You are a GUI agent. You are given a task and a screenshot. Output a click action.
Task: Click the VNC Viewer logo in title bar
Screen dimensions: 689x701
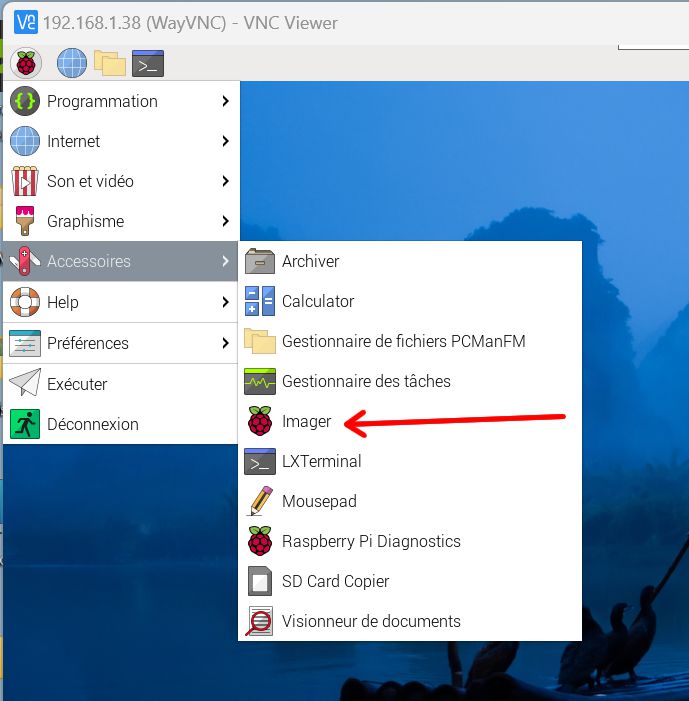point(26,22)
